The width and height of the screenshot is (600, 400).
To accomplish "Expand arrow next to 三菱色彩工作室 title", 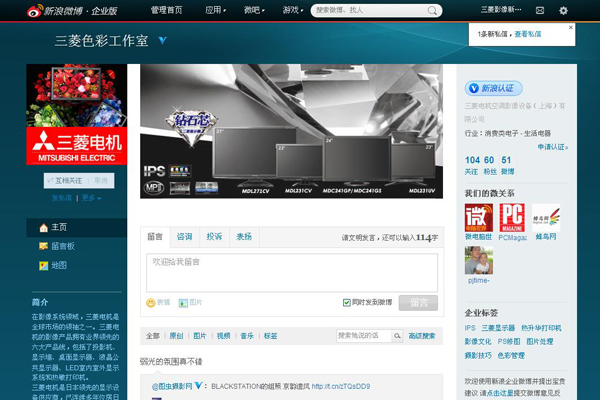I will pyautogui.click(x=163, y=41).
